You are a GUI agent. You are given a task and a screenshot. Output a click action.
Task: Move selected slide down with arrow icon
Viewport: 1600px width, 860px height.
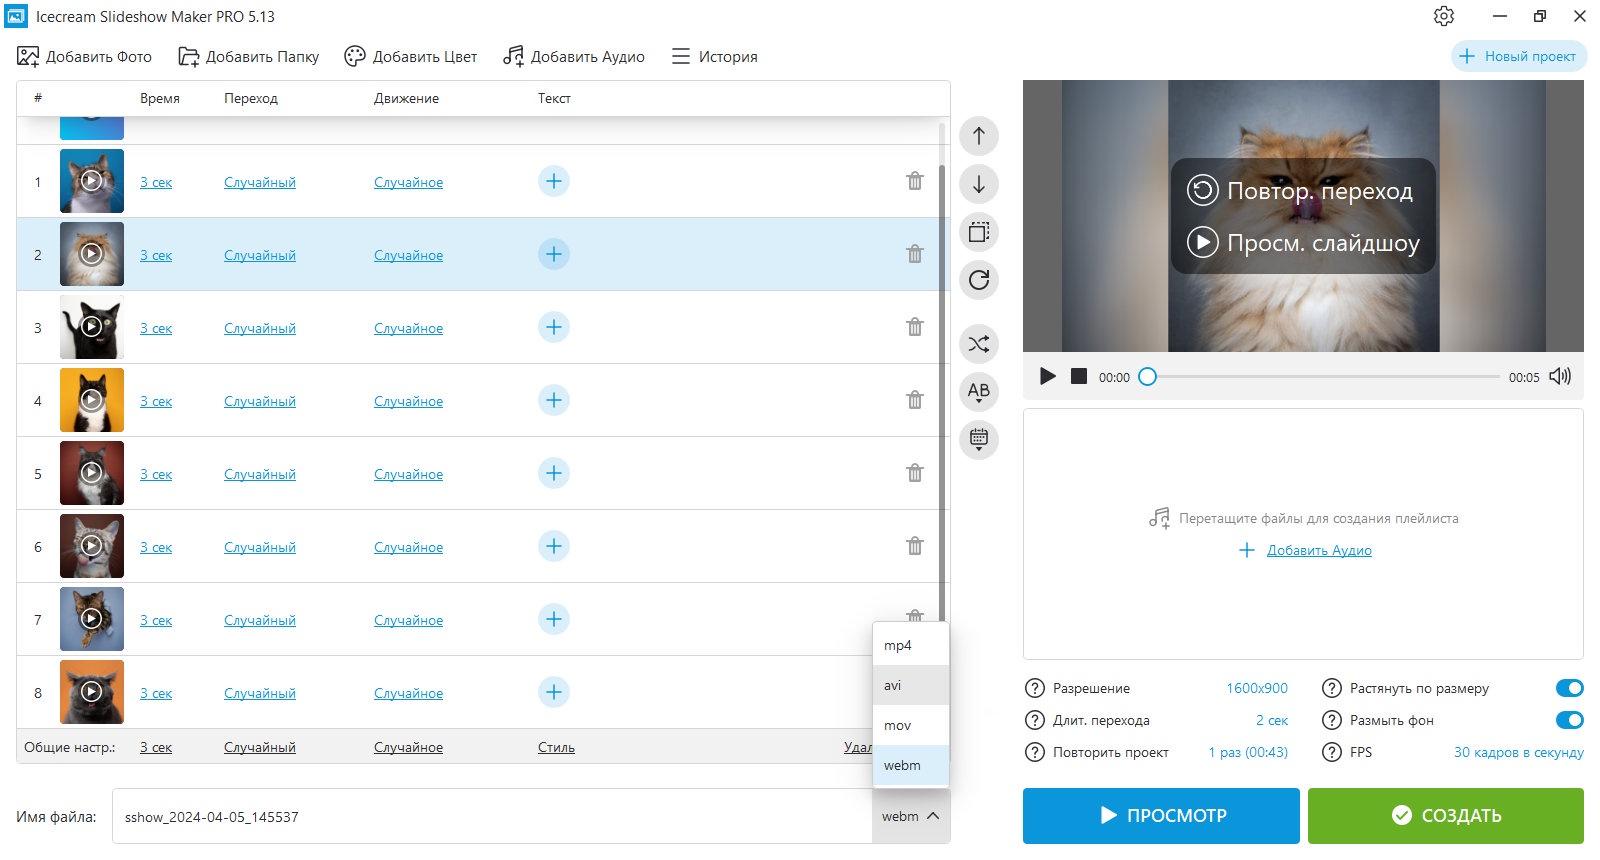click(979, 184)
